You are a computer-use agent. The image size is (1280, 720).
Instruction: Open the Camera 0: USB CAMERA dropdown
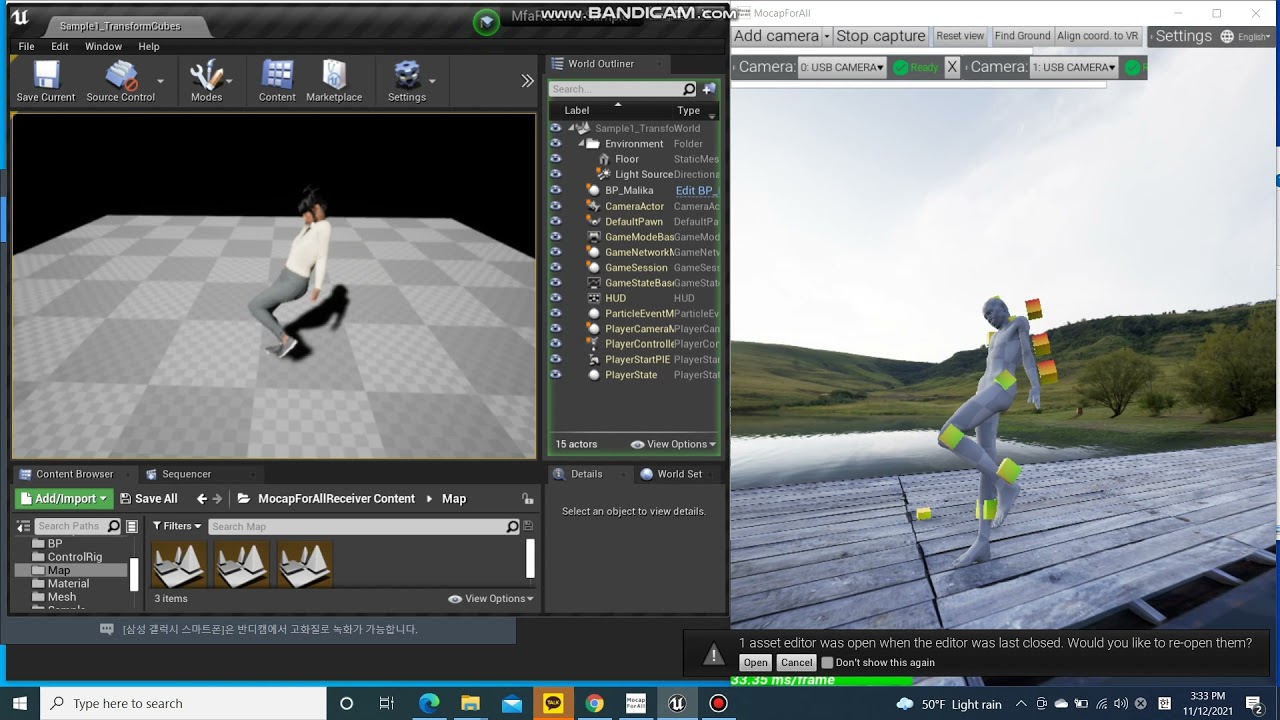(x=842, y=67)
